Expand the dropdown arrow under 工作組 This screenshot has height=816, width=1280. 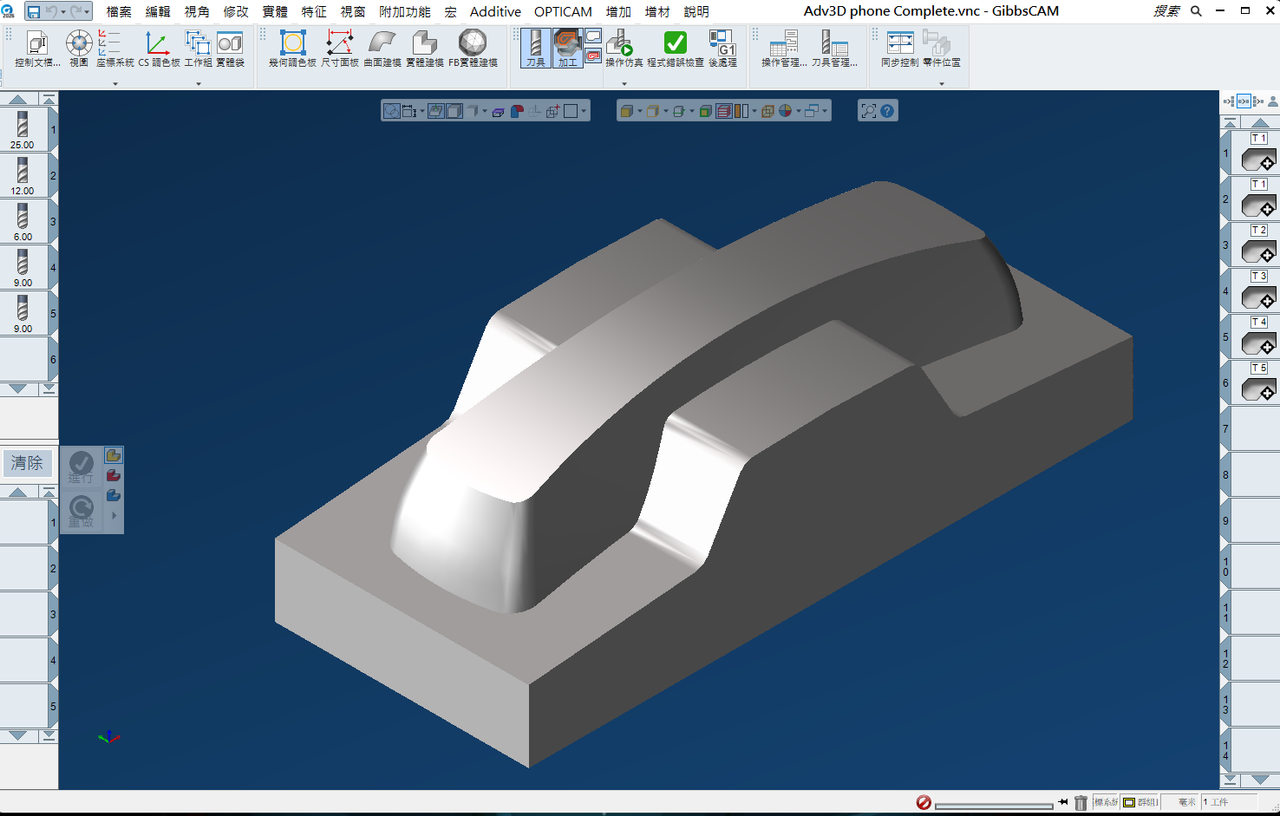pos(198,84)
